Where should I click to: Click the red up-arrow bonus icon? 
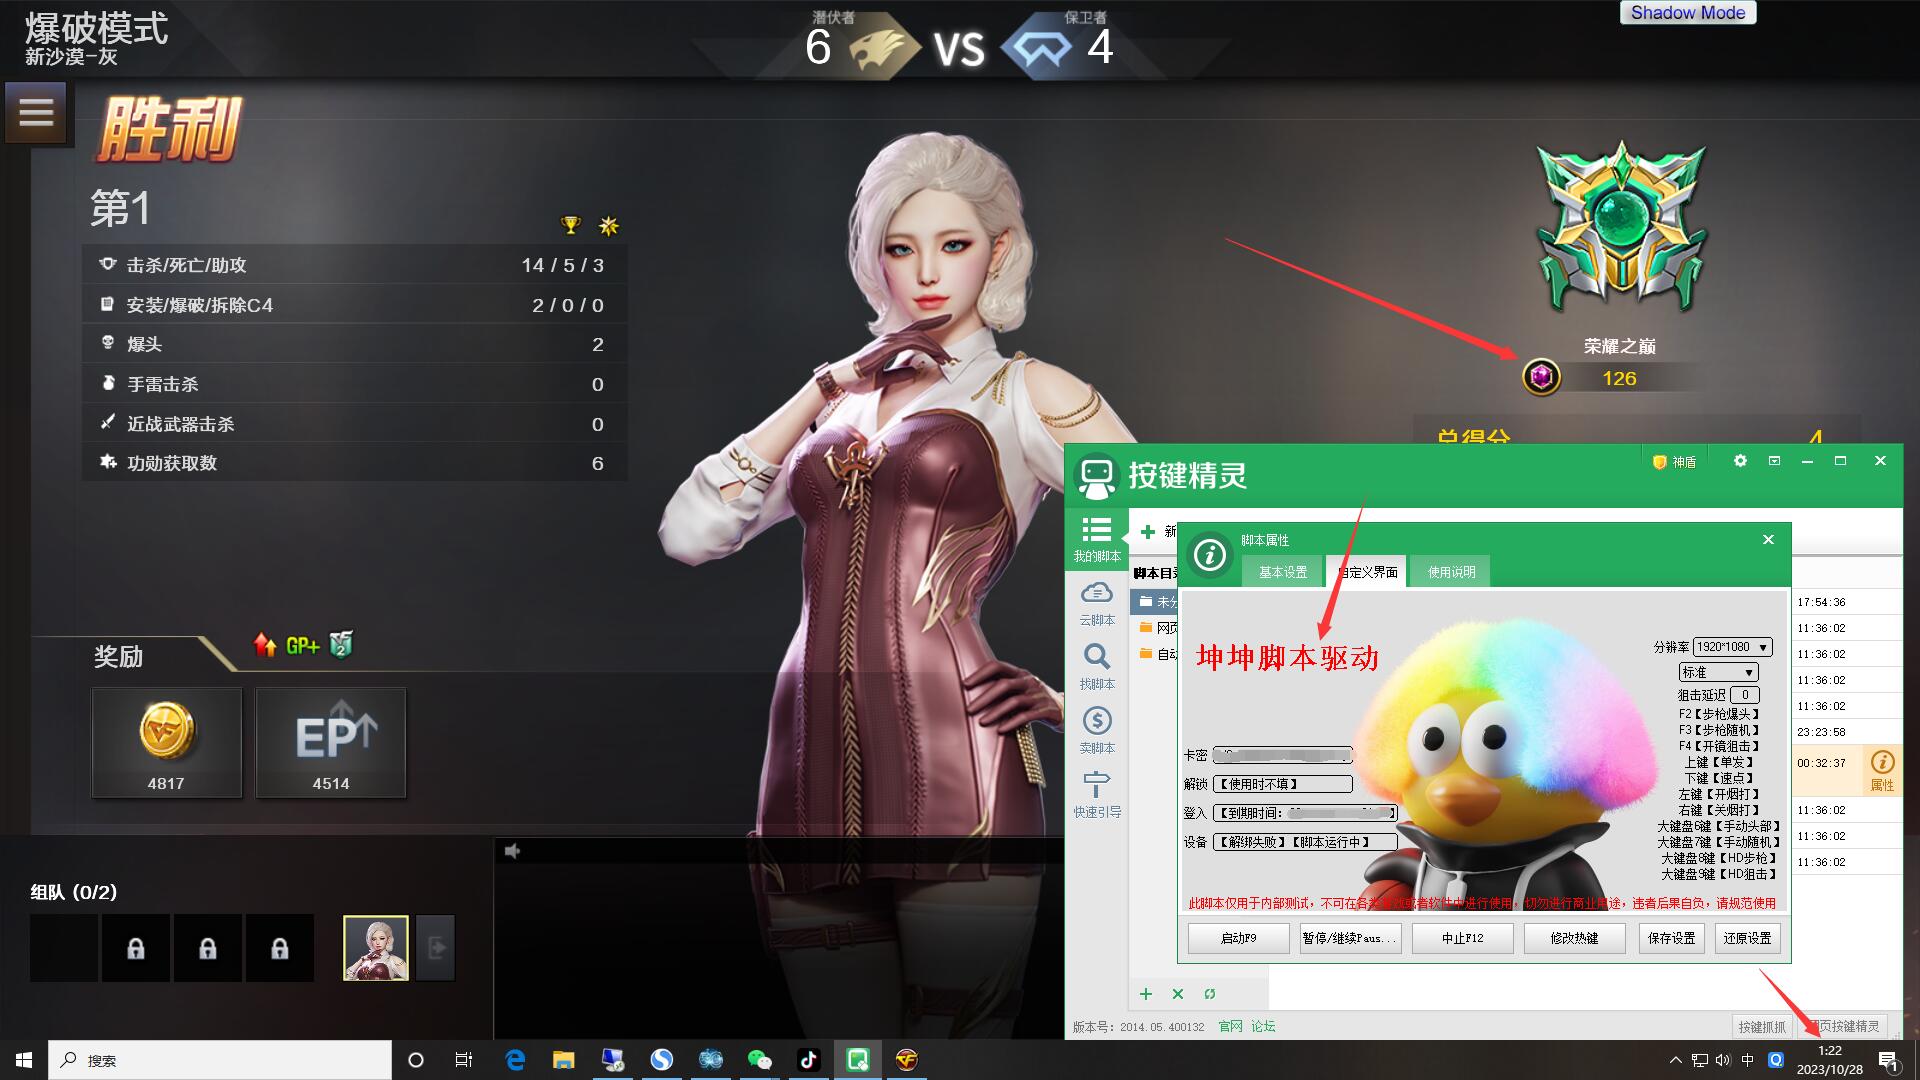point(265,645)
